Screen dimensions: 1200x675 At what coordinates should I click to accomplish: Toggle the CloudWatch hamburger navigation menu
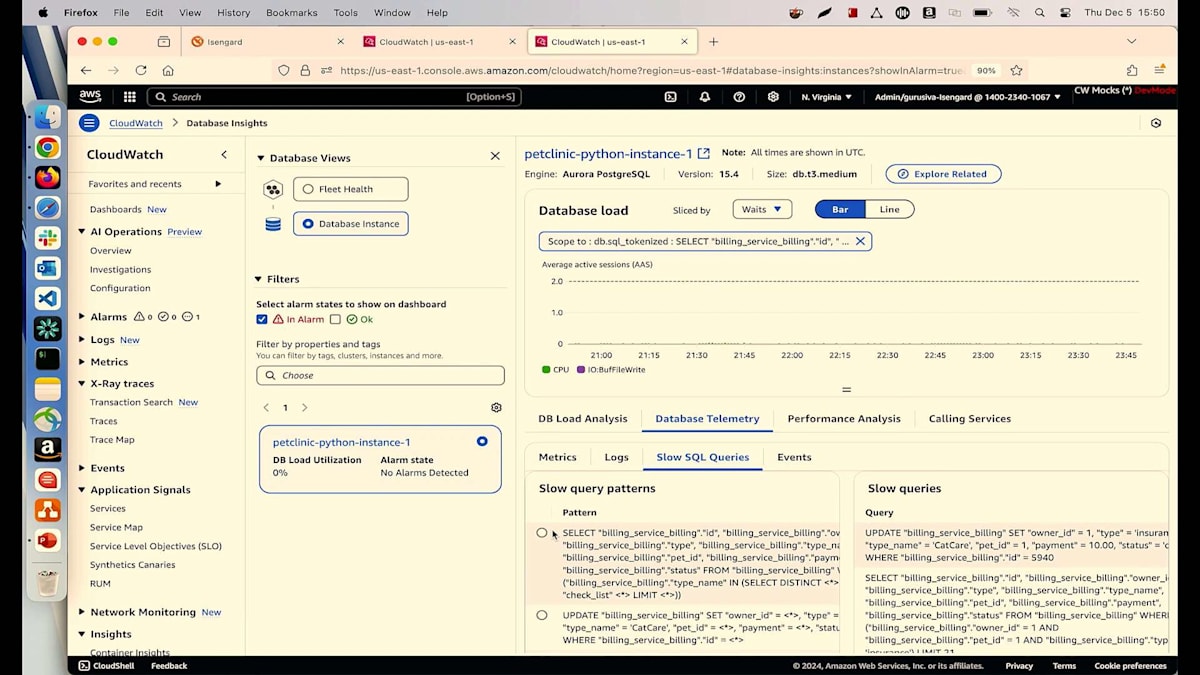[x=89, y=123]
